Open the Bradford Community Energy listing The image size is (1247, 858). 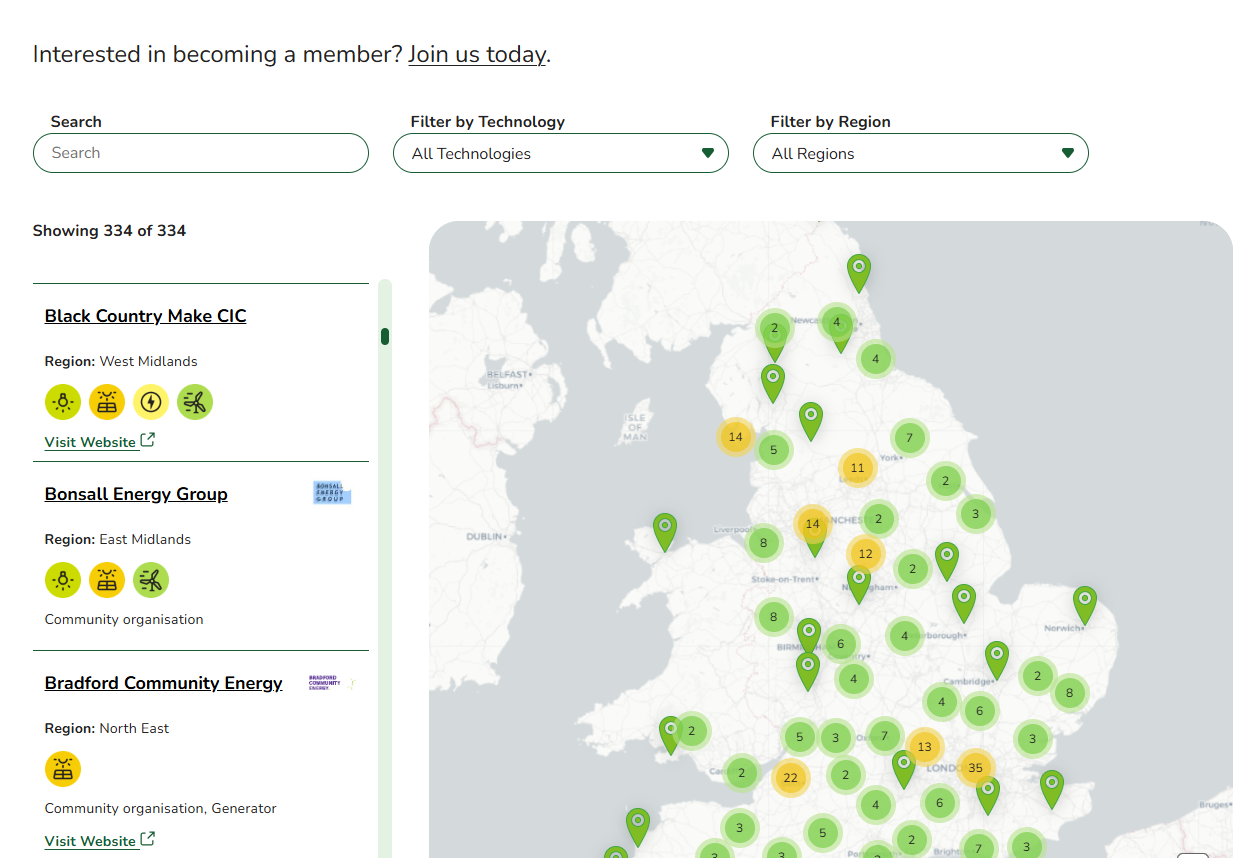click(163, 683)
